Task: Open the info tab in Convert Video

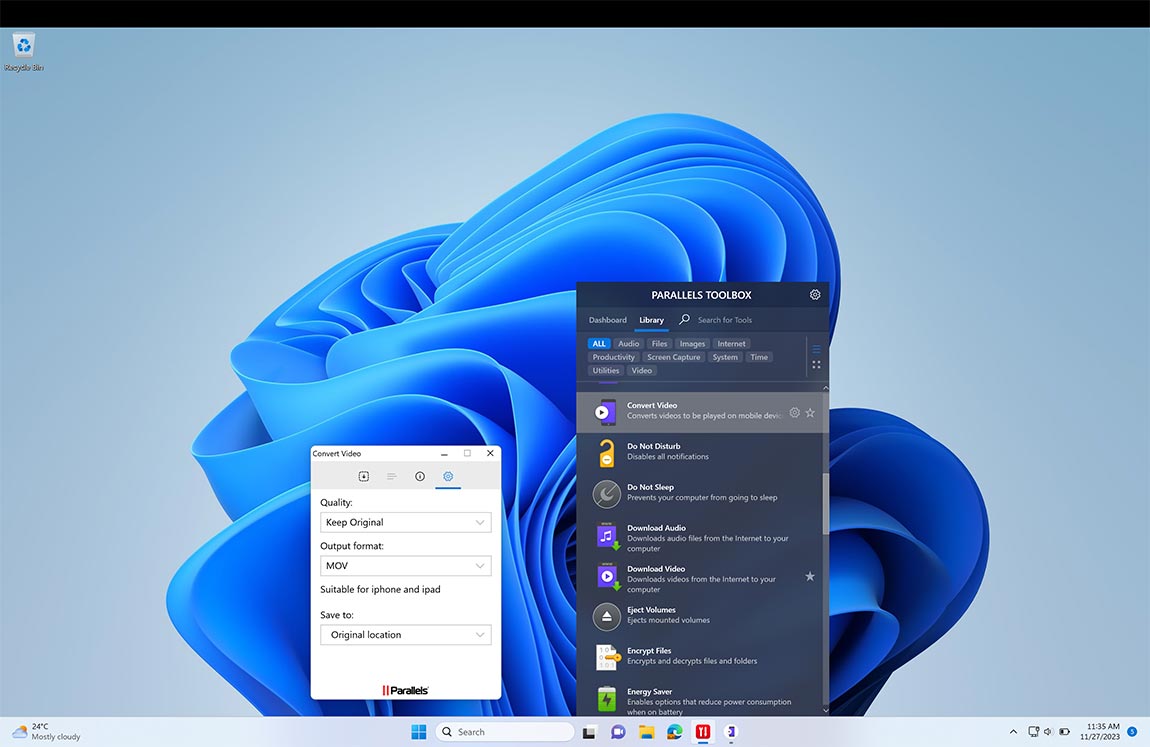Action: coord(420,476)
